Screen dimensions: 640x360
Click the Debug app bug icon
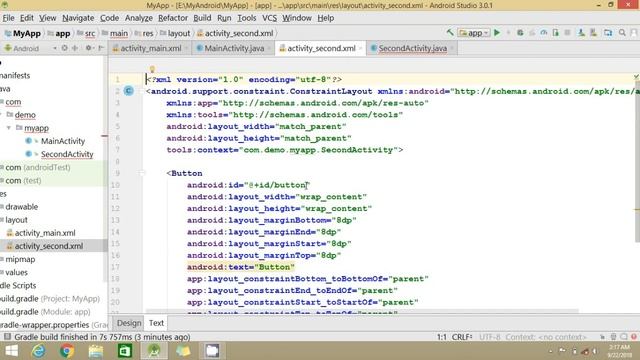(x=520, y=33)
